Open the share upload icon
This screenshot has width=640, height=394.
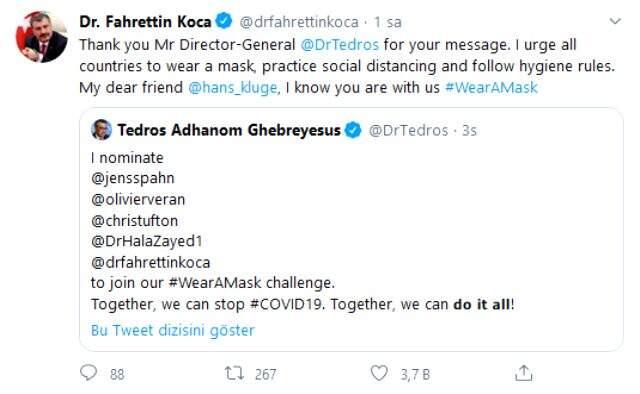click(524, 373)
